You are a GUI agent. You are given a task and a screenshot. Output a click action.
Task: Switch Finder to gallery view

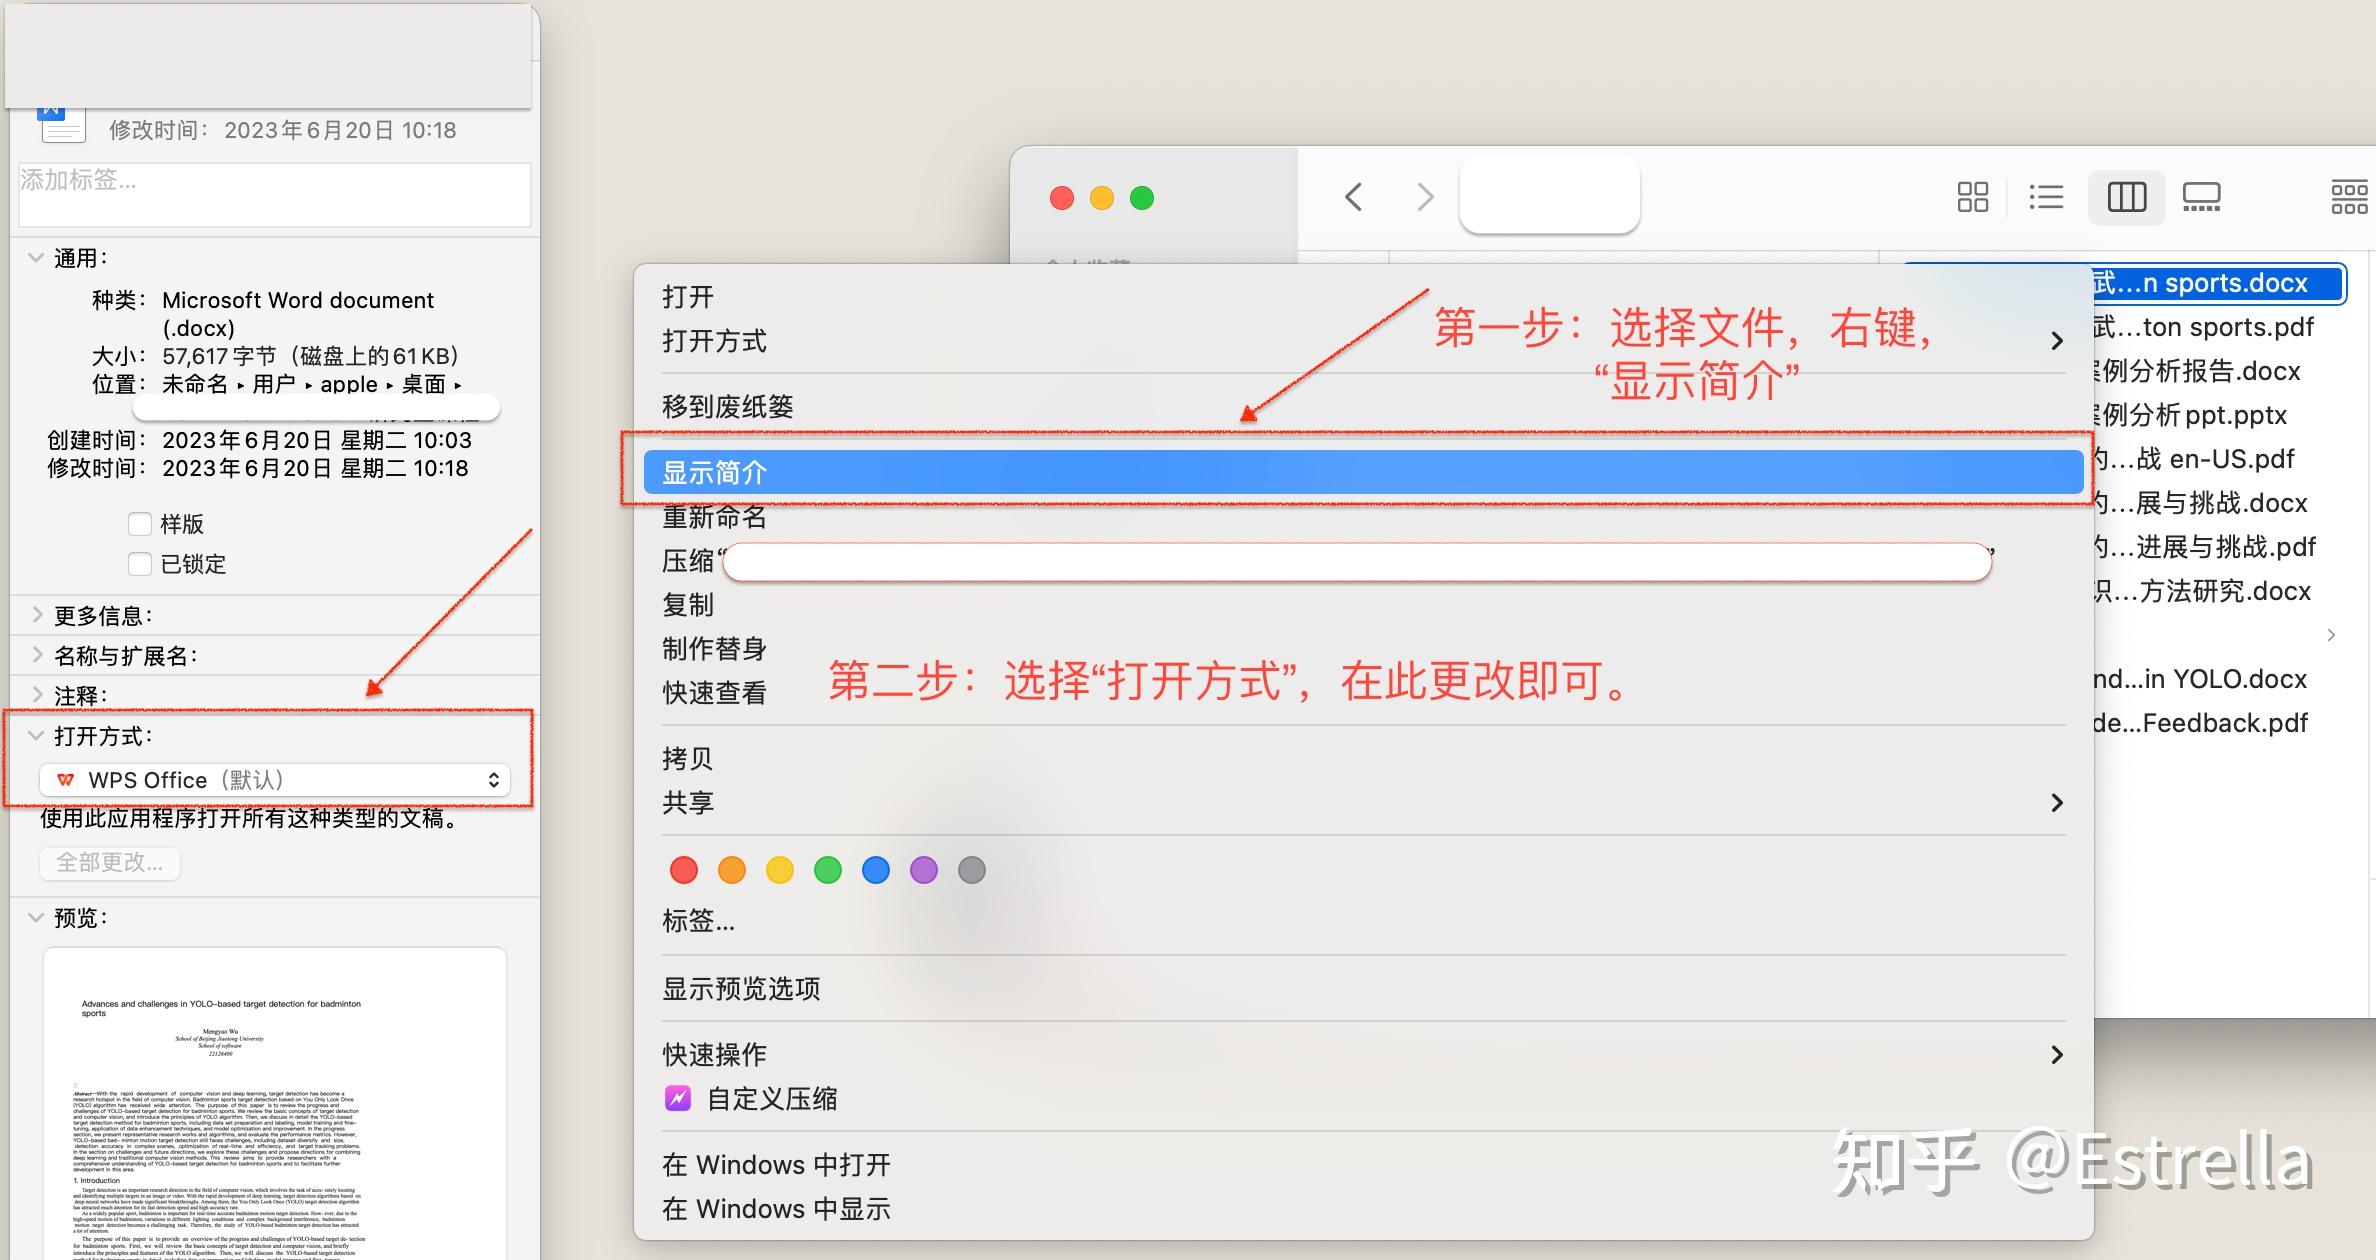(x=2200, y=197)
